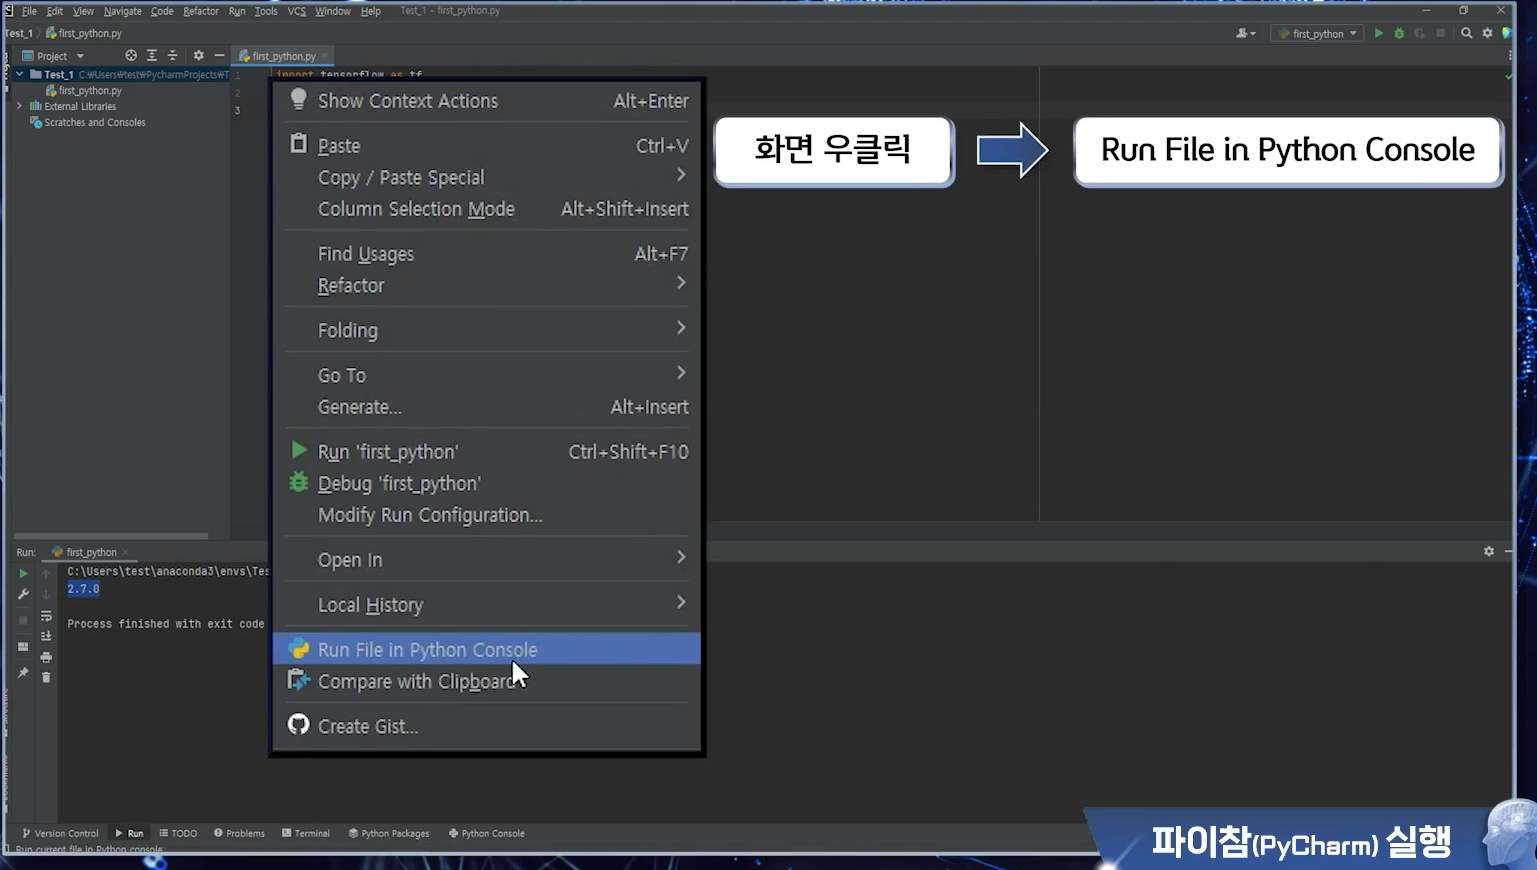
Task: Click first_python.py breadcrumb in navigation bar
Action: (84, 33)
